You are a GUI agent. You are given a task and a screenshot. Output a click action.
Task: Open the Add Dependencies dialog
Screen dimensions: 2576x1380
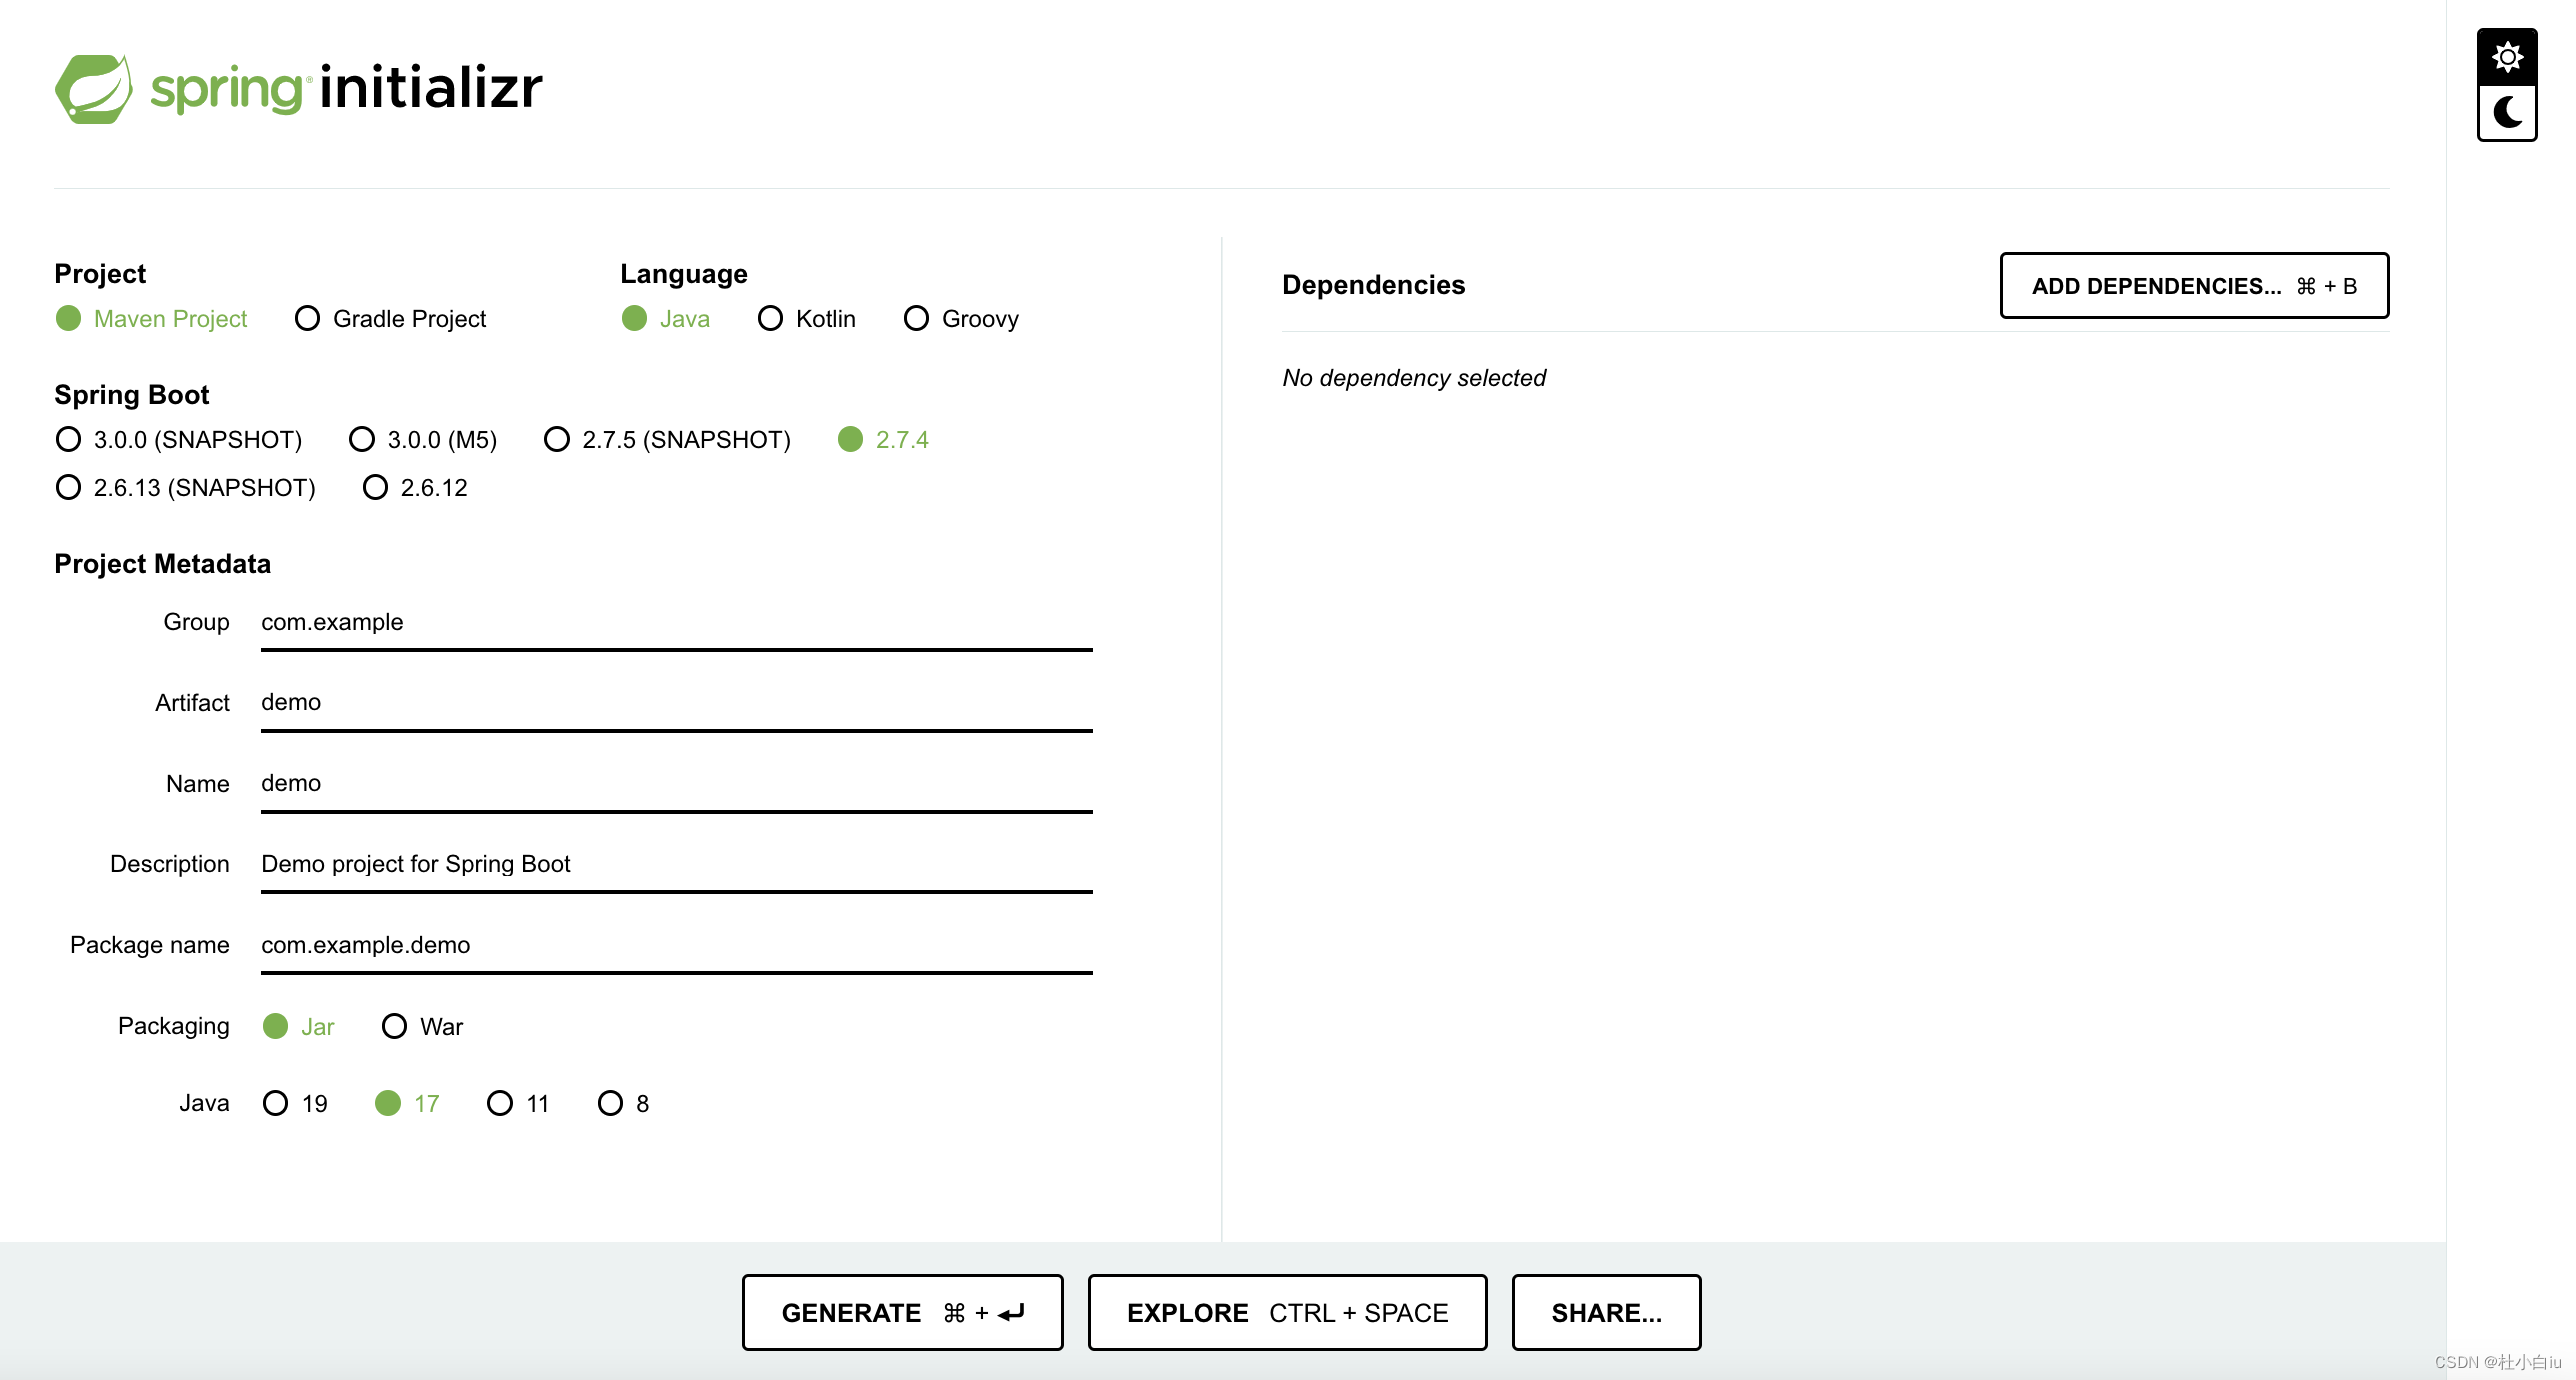[2194, 286]
